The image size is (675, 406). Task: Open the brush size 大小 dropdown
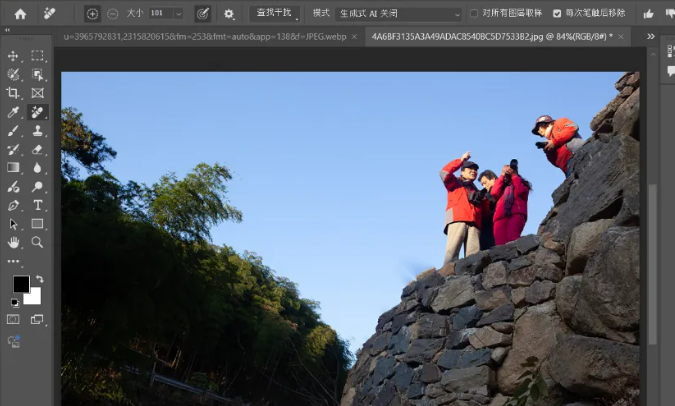(x=179, y=14)
